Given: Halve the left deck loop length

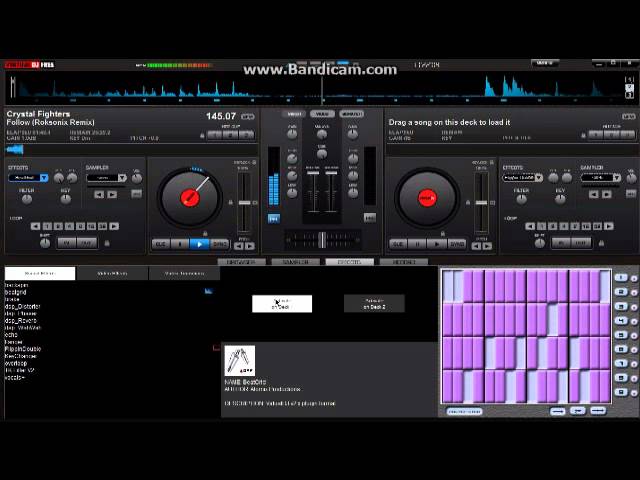Looking at the screenshot, I should click(x=36, y=226).
